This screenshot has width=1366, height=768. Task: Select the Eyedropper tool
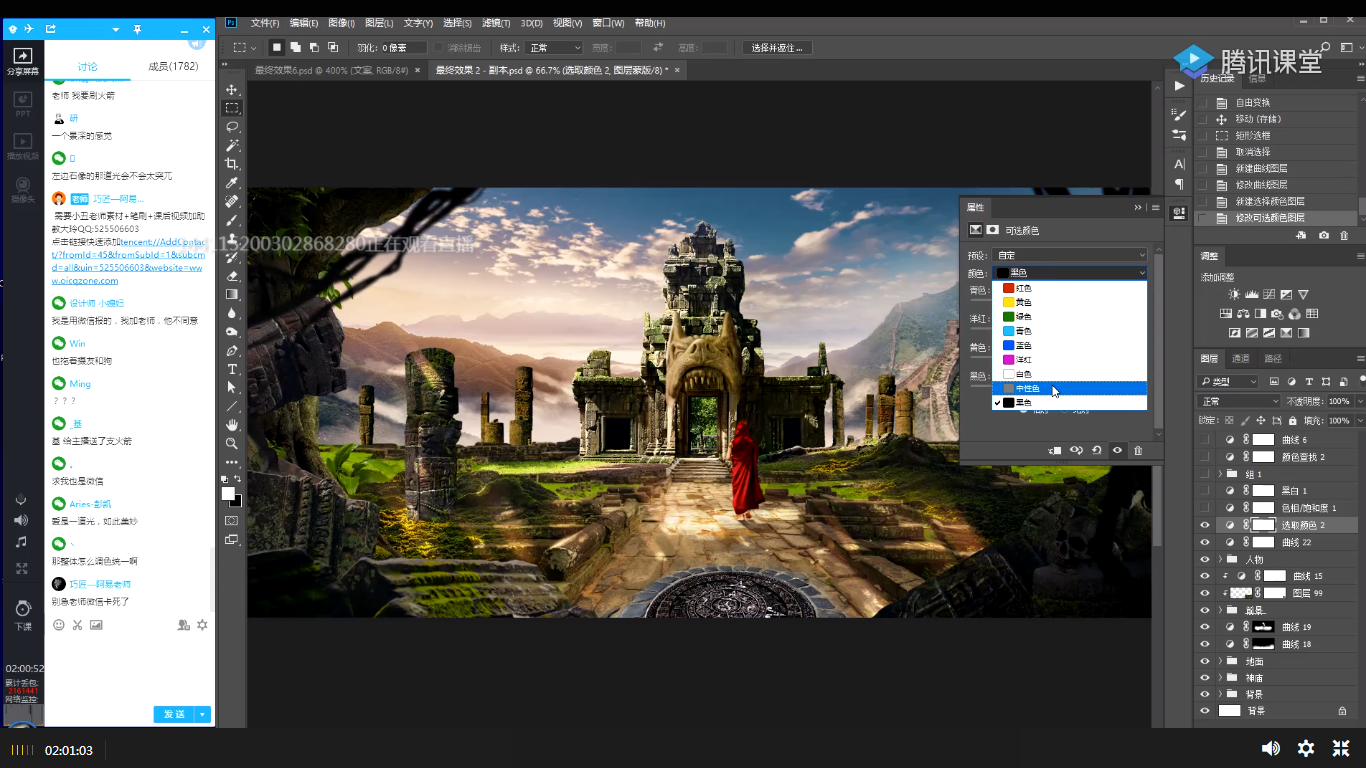click(x=232, y=183)
